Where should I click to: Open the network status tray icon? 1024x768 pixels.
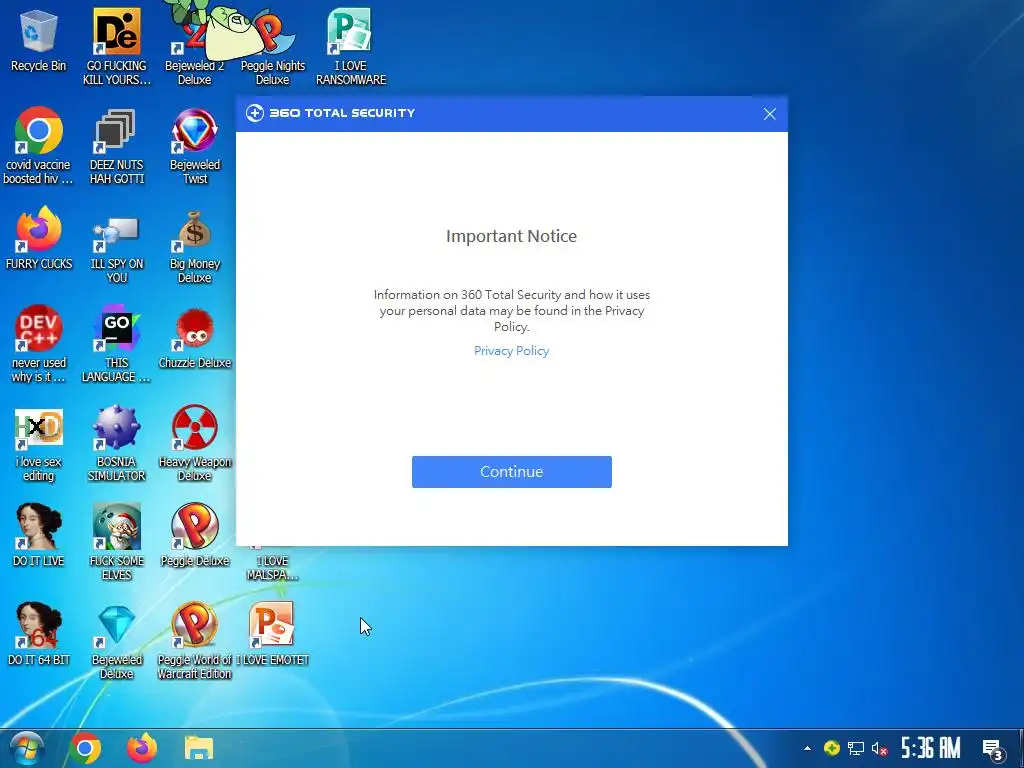856,748
